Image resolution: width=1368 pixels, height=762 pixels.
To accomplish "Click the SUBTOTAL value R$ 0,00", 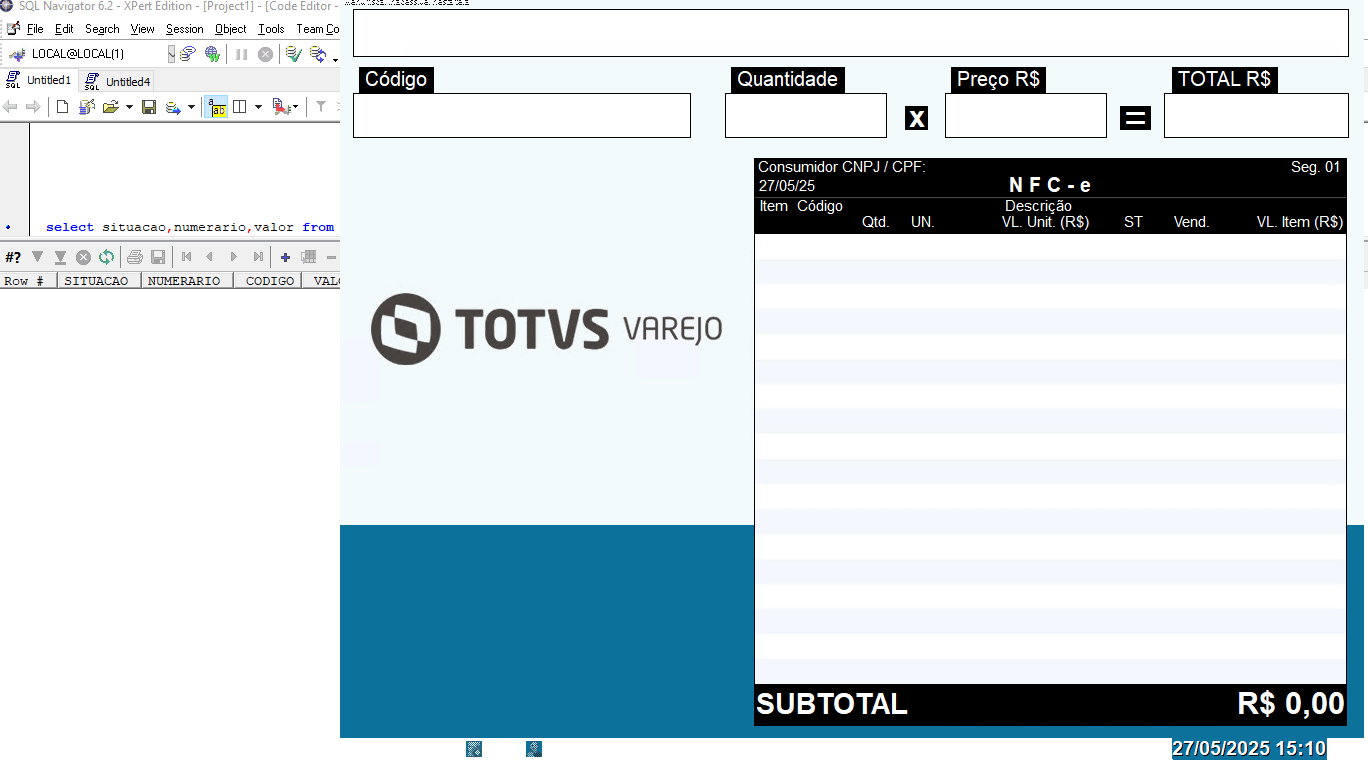I will point(1291,703).
